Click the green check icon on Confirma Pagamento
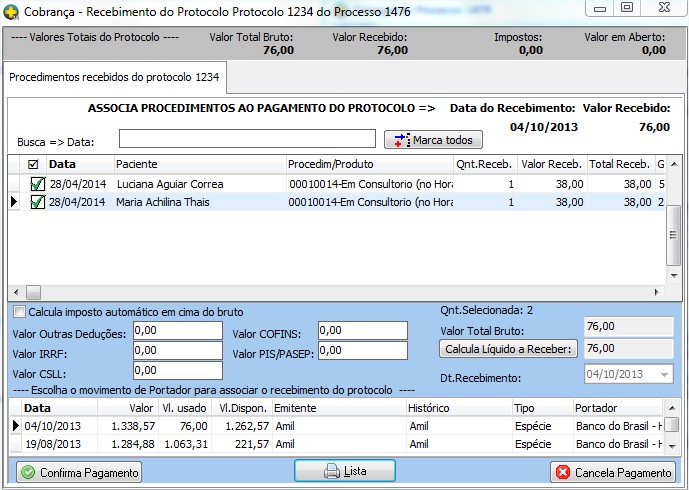This screenshot has height=490, width=689. click(x=27, y=472)
